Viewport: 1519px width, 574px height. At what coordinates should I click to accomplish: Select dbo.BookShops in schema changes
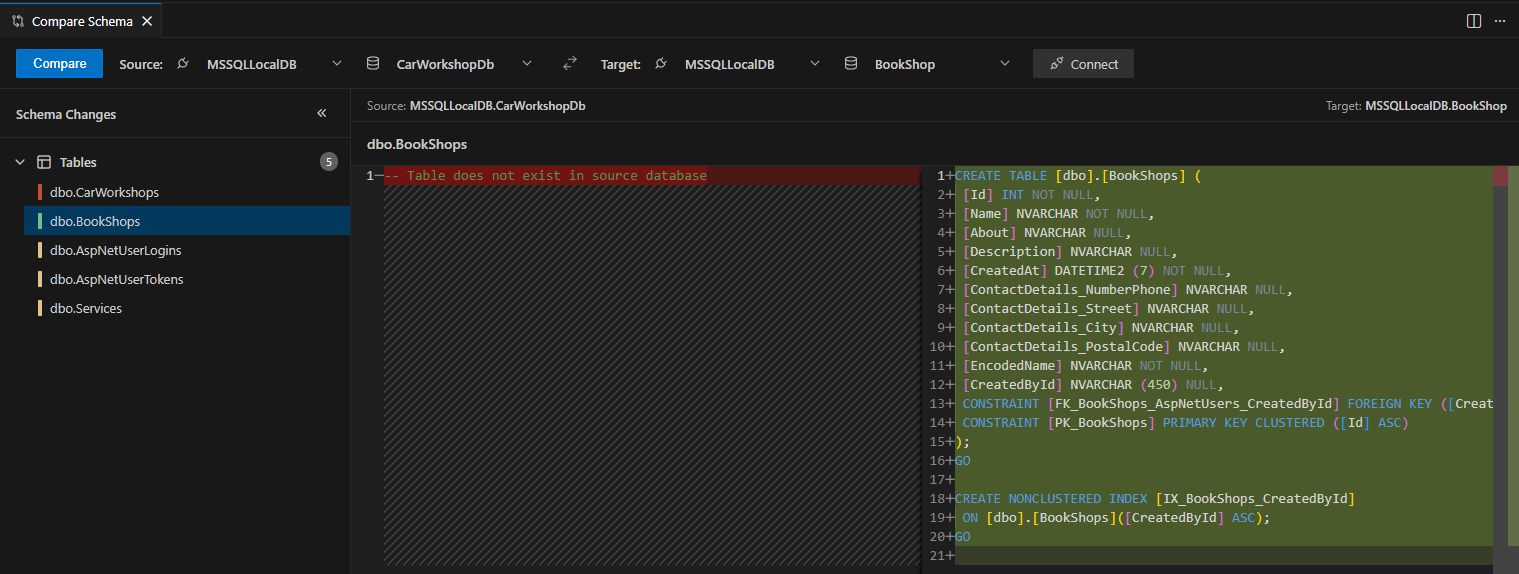[187, 221]
